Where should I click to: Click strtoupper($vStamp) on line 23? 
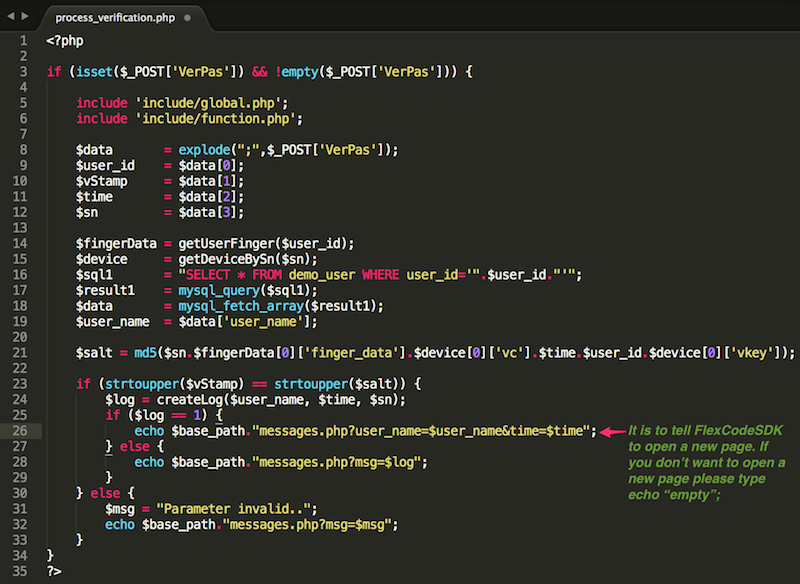pyautogui.click(x=174, y=384)
